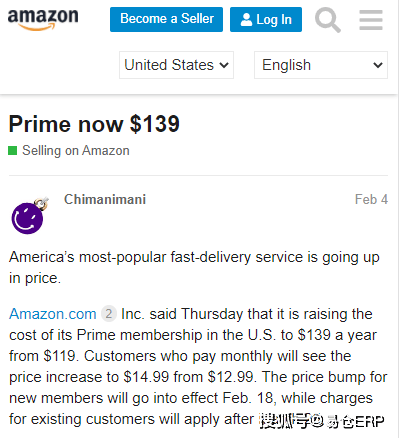Click the link click-count badge showing 2

109,314
